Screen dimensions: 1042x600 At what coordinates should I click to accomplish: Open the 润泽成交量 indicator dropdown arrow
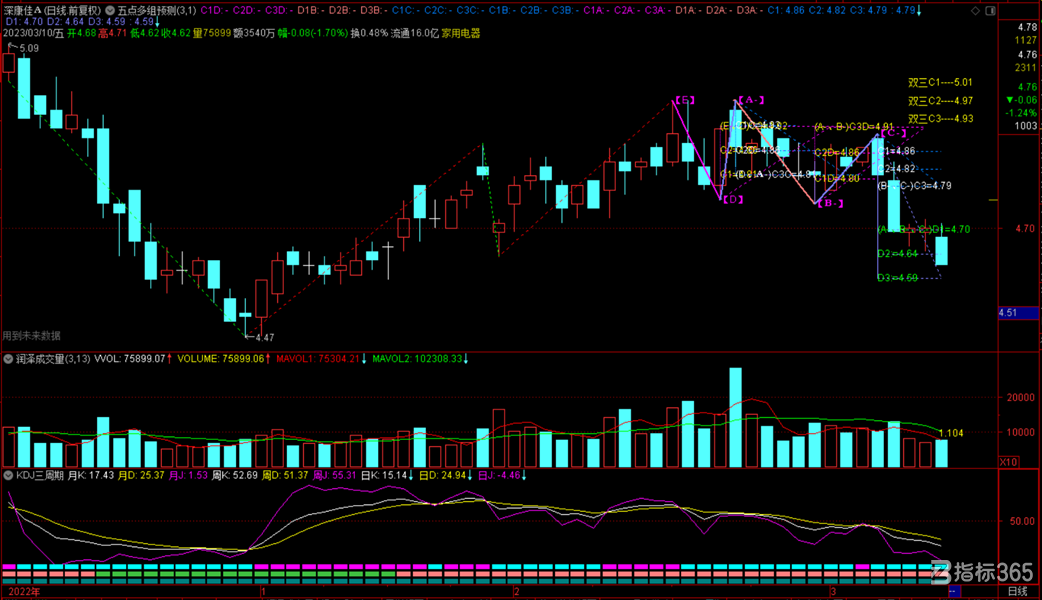pos(8,359)
